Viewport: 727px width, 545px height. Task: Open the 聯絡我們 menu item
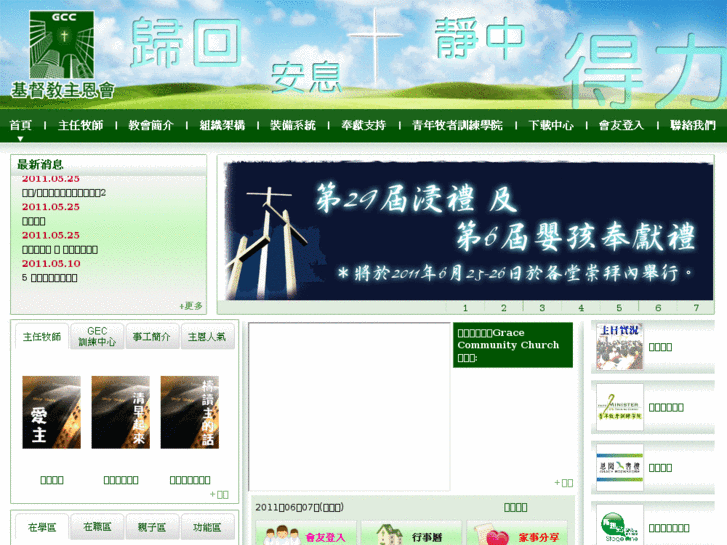693,125
